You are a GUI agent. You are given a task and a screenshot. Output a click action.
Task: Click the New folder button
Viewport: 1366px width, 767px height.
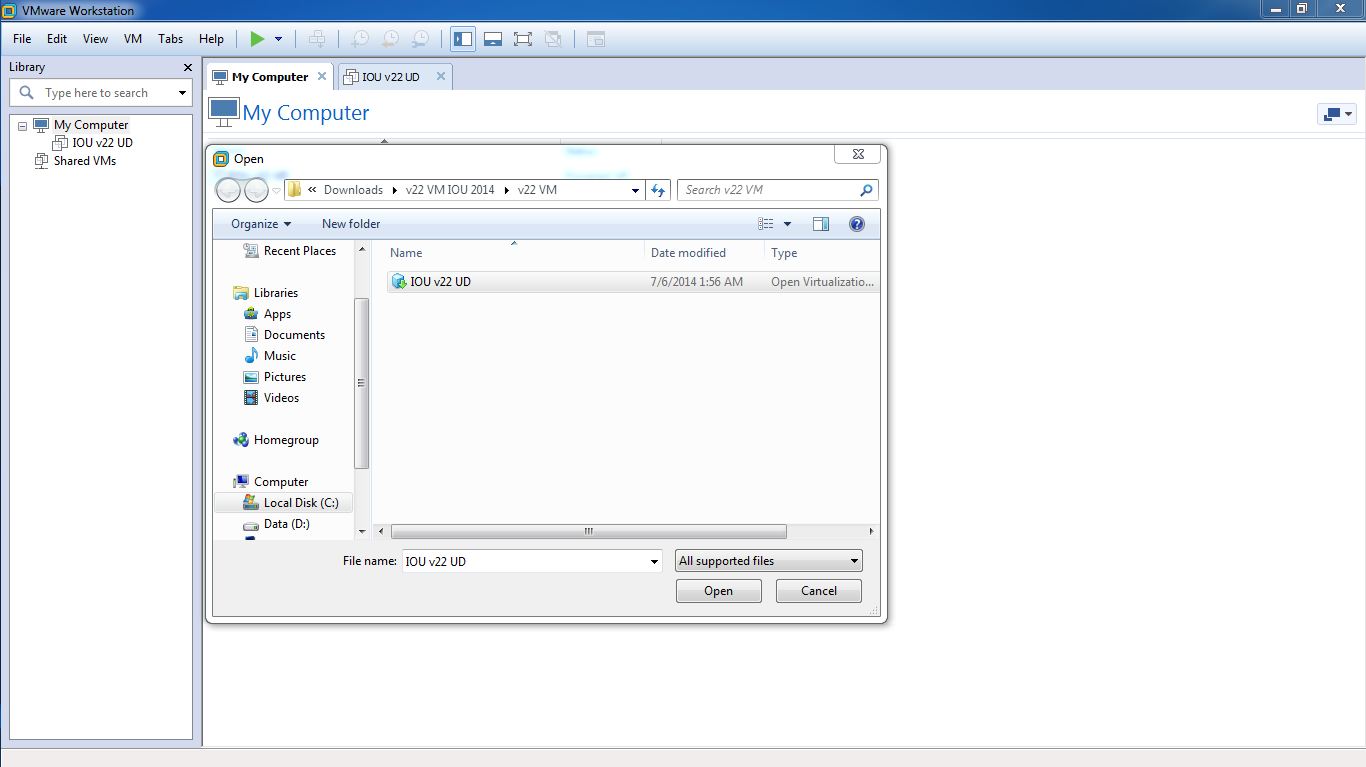pyautogui.click(x=351, y=224)
